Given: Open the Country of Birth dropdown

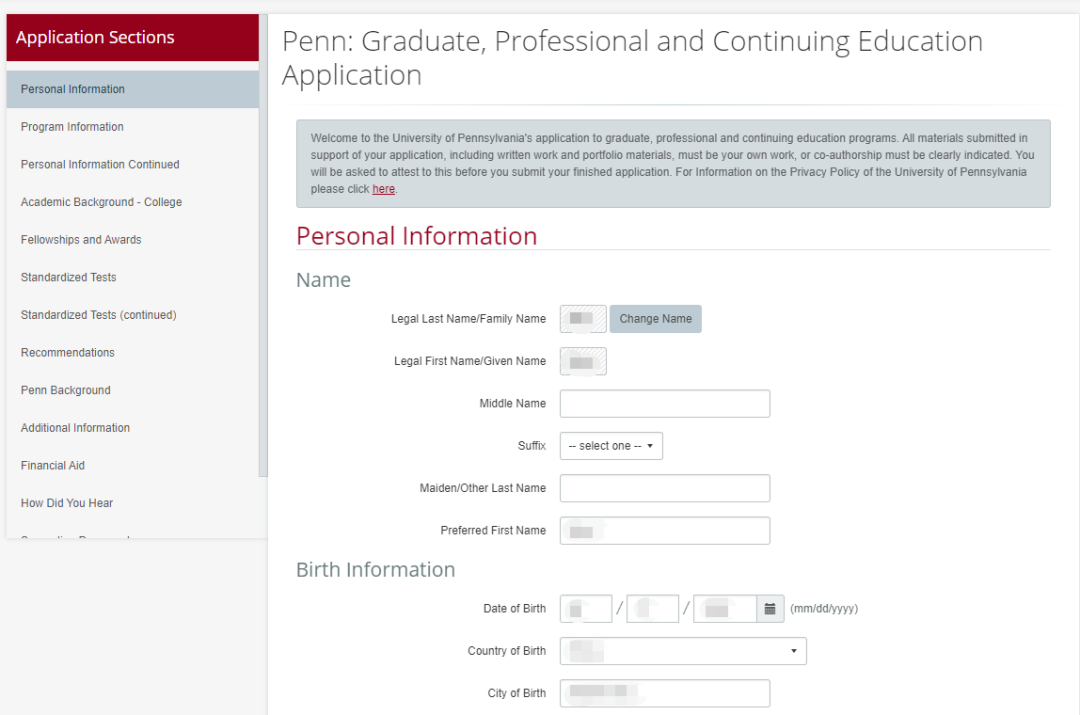Looking at the screenshot, I should coord(683,651).
